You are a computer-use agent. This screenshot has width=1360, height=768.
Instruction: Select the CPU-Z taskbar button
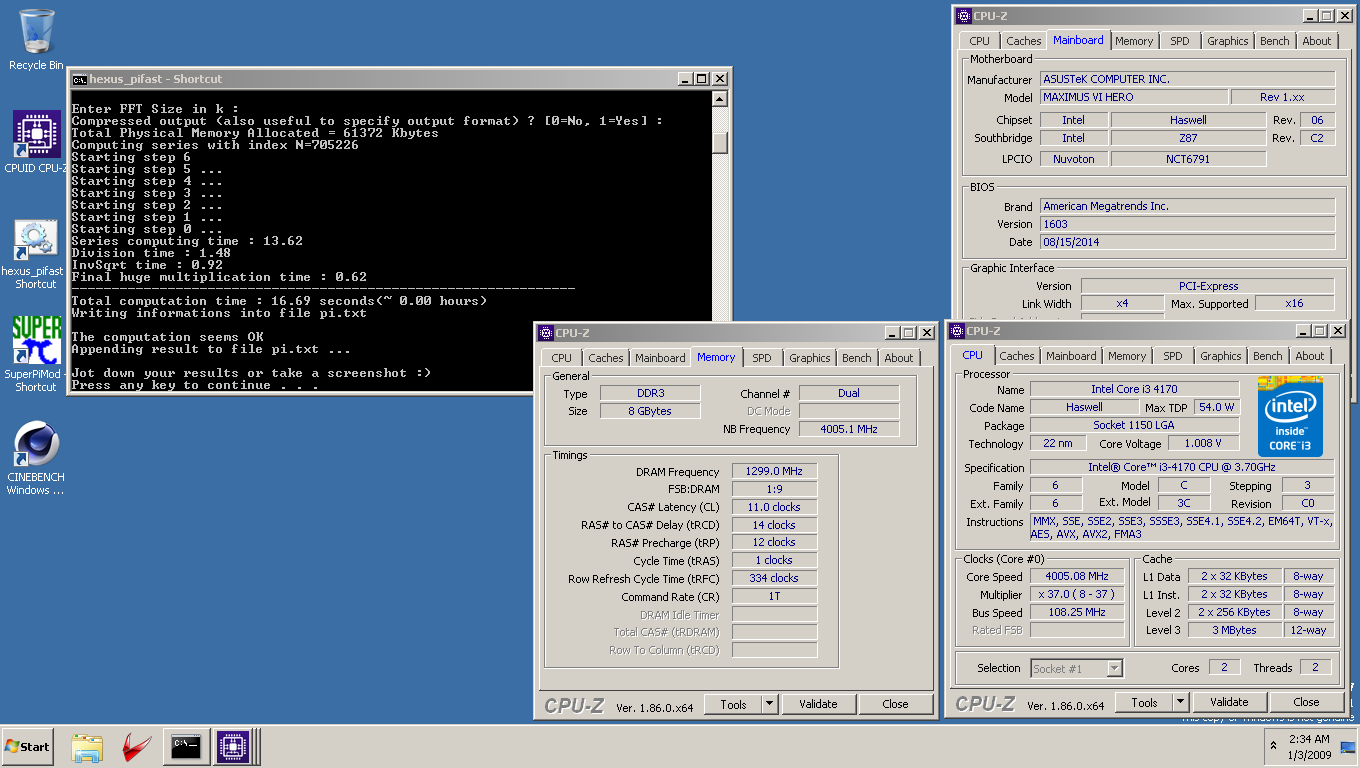pos(233,746)
